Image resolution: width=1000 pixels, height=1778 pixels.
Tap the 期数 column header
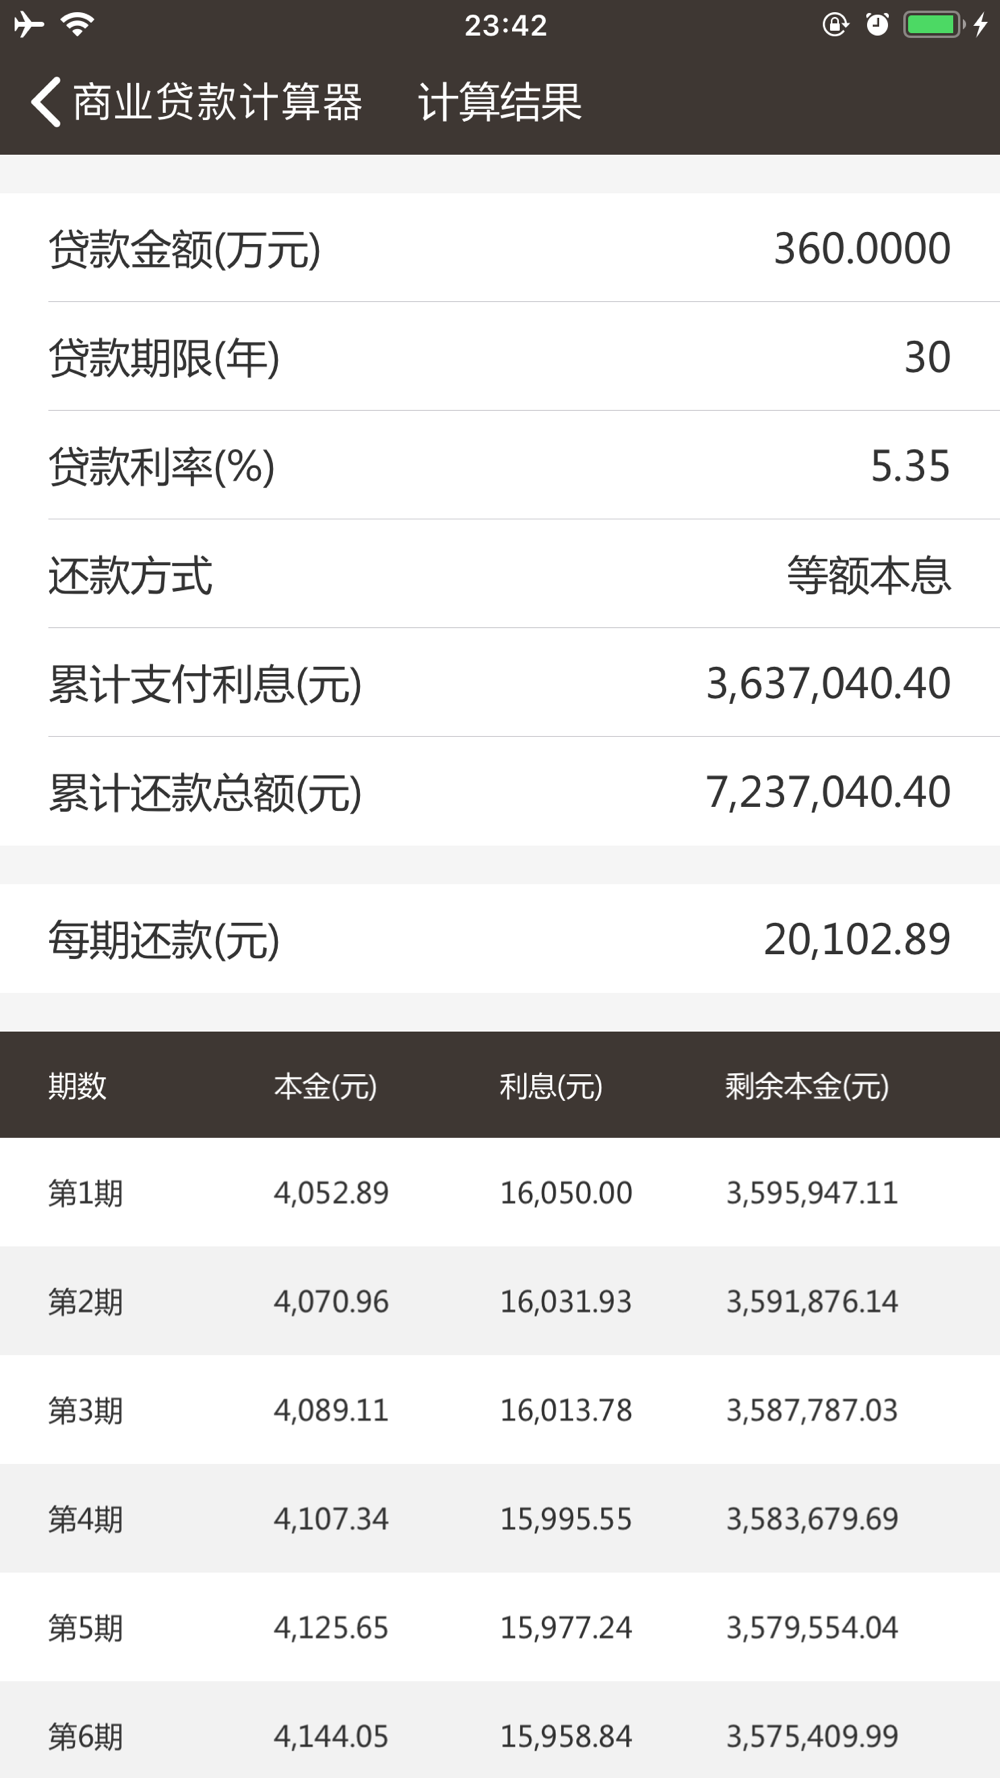[77, 1086]
